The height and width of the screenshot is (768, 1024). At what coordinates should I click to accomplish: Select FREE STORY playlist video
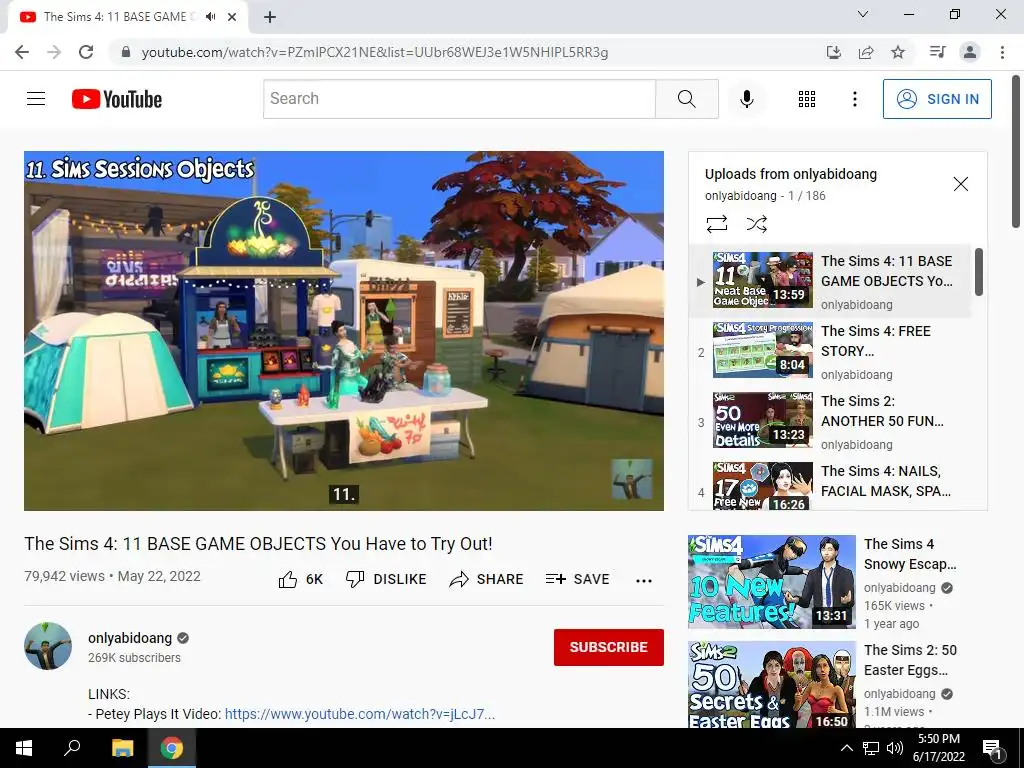830,351
